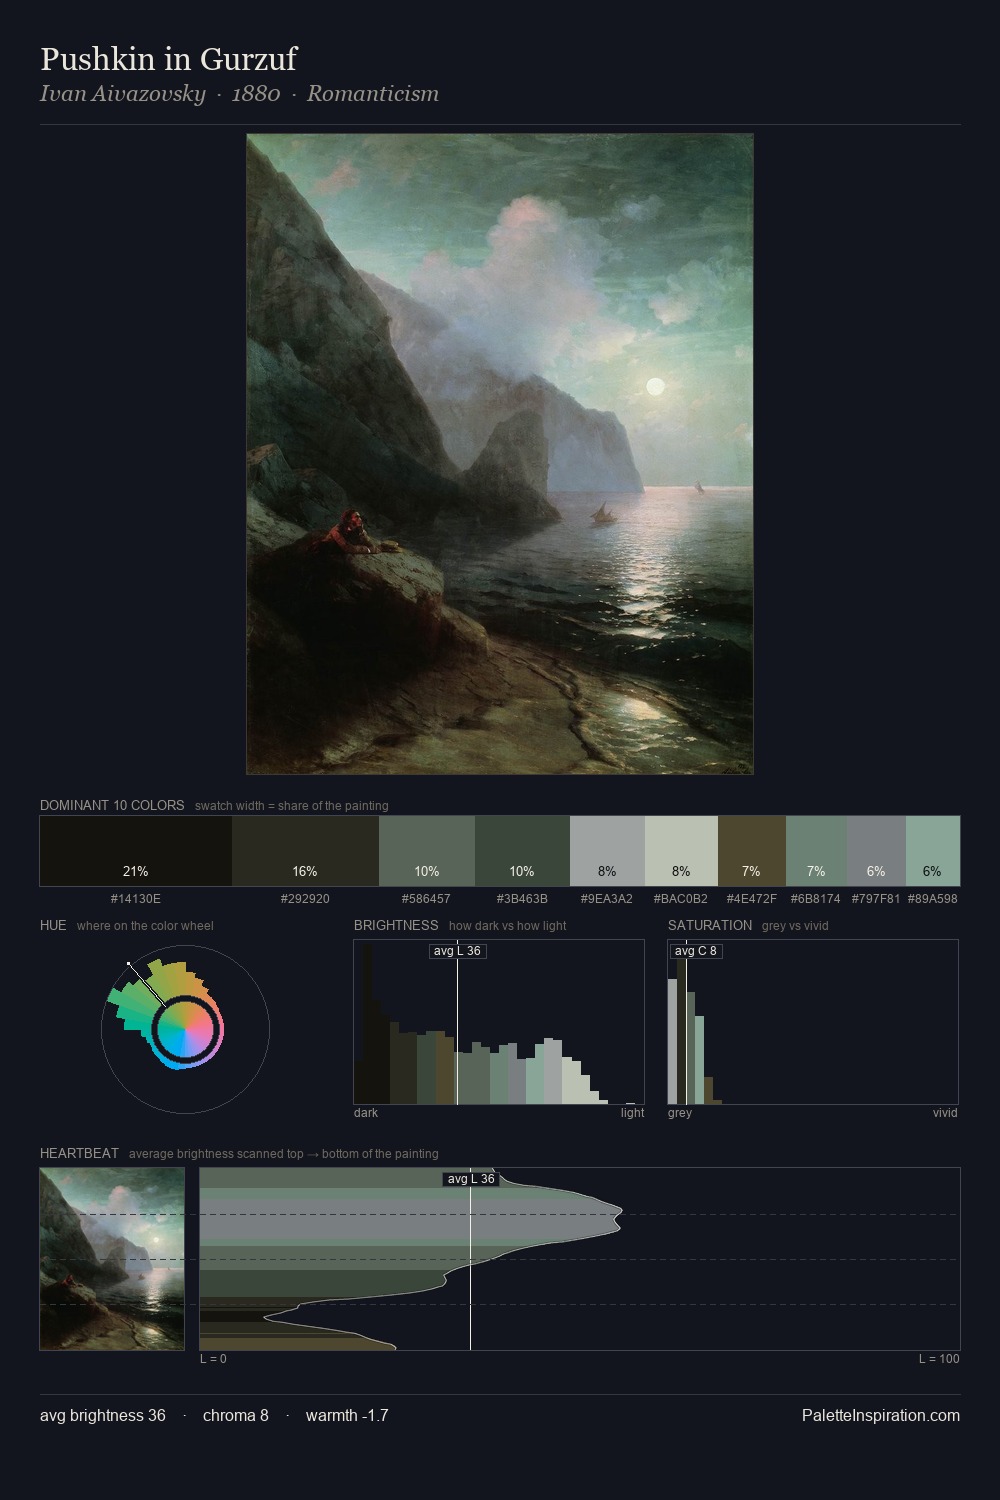The width and height of the screenshot is (1000, 1500).
Task: Click the 'avg L 36' marker in Heartbeat chart
Action: [471, 1179]
